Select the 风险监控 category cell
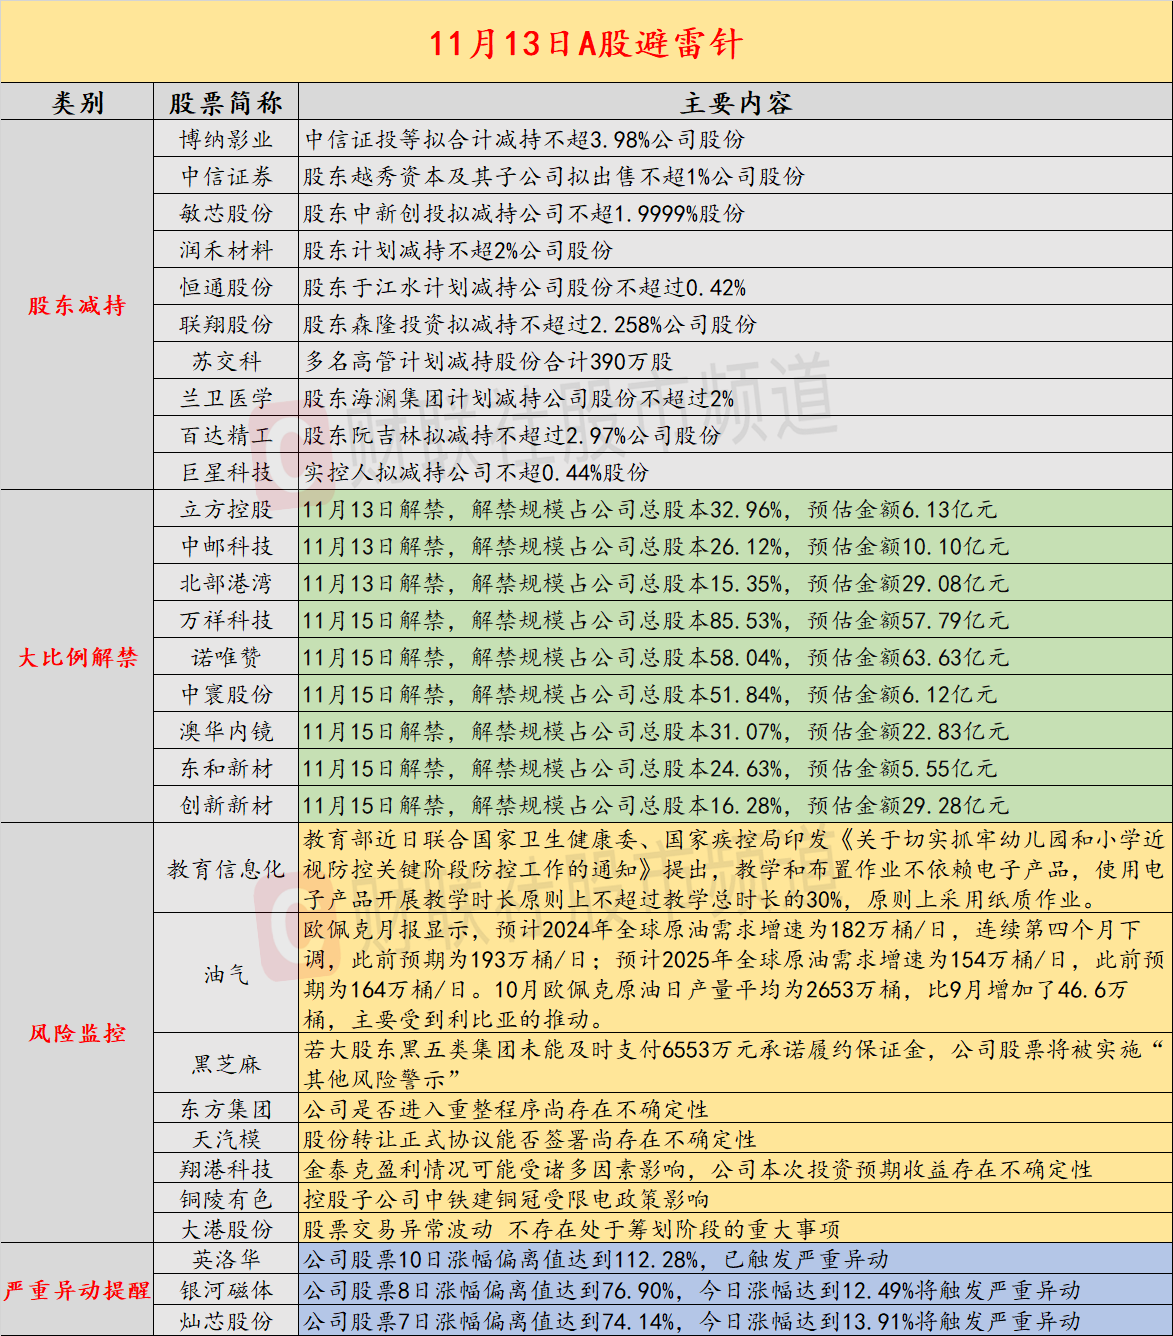Image resolution: width=1173 pixels, height=1336 pixels. (x=77, y=1033)
